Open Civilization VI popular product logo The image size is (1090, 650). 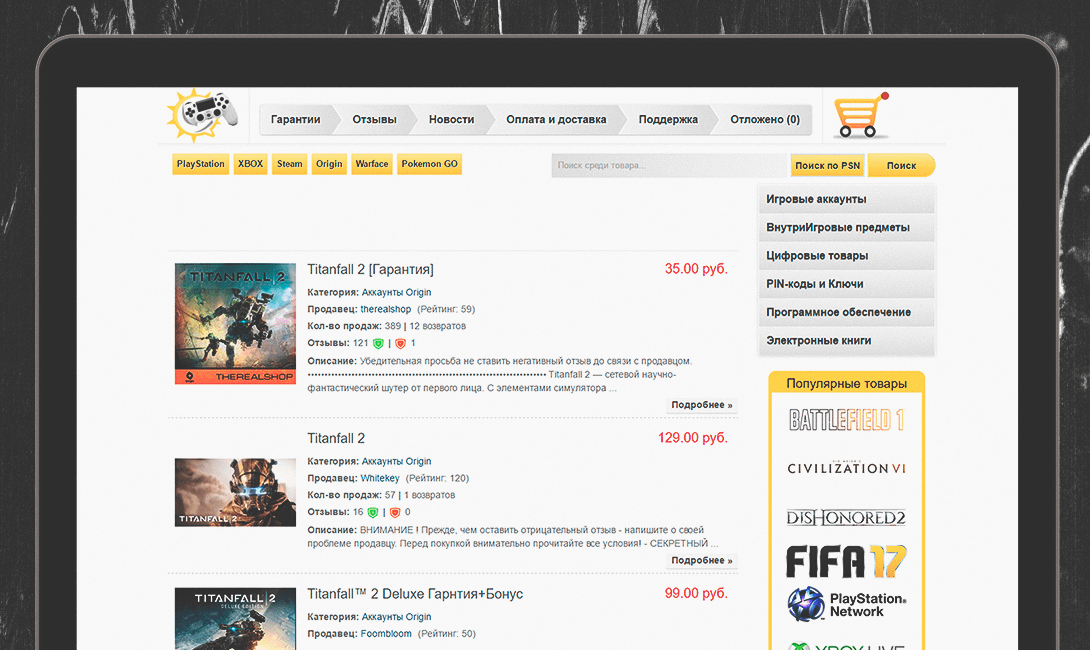[x=846, y=468]
